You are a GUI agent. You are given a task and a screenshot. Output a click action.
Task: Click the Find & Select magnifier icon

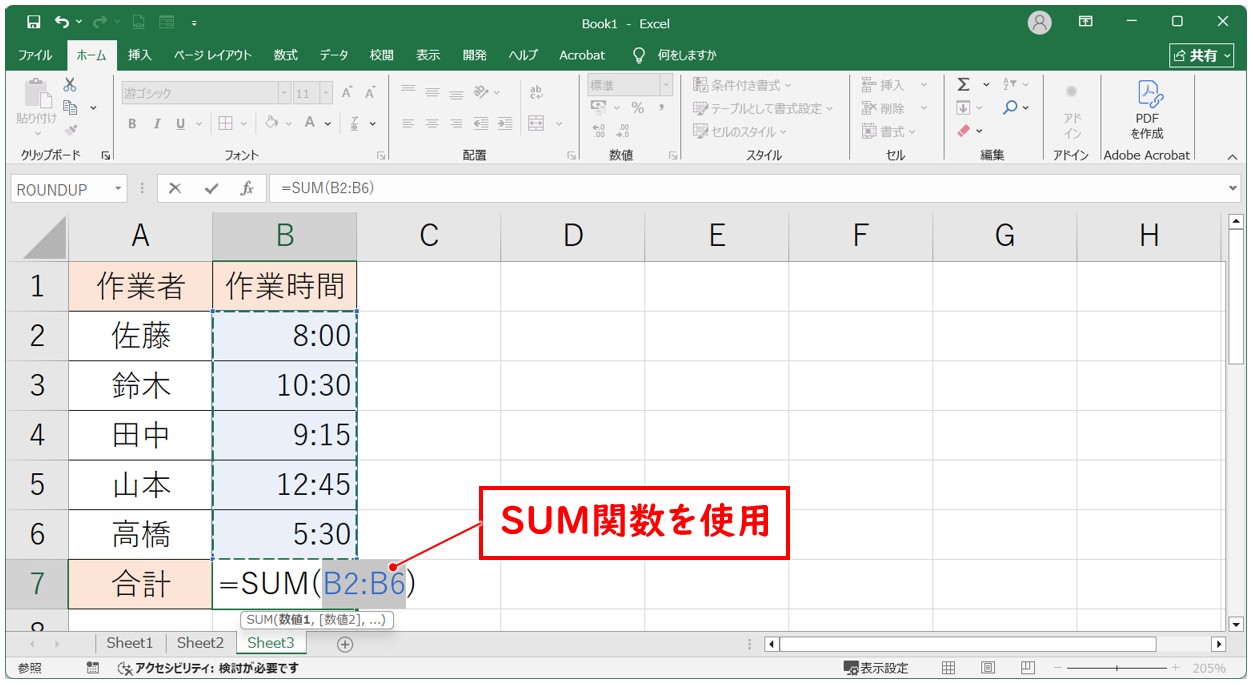click(1010, 108)
